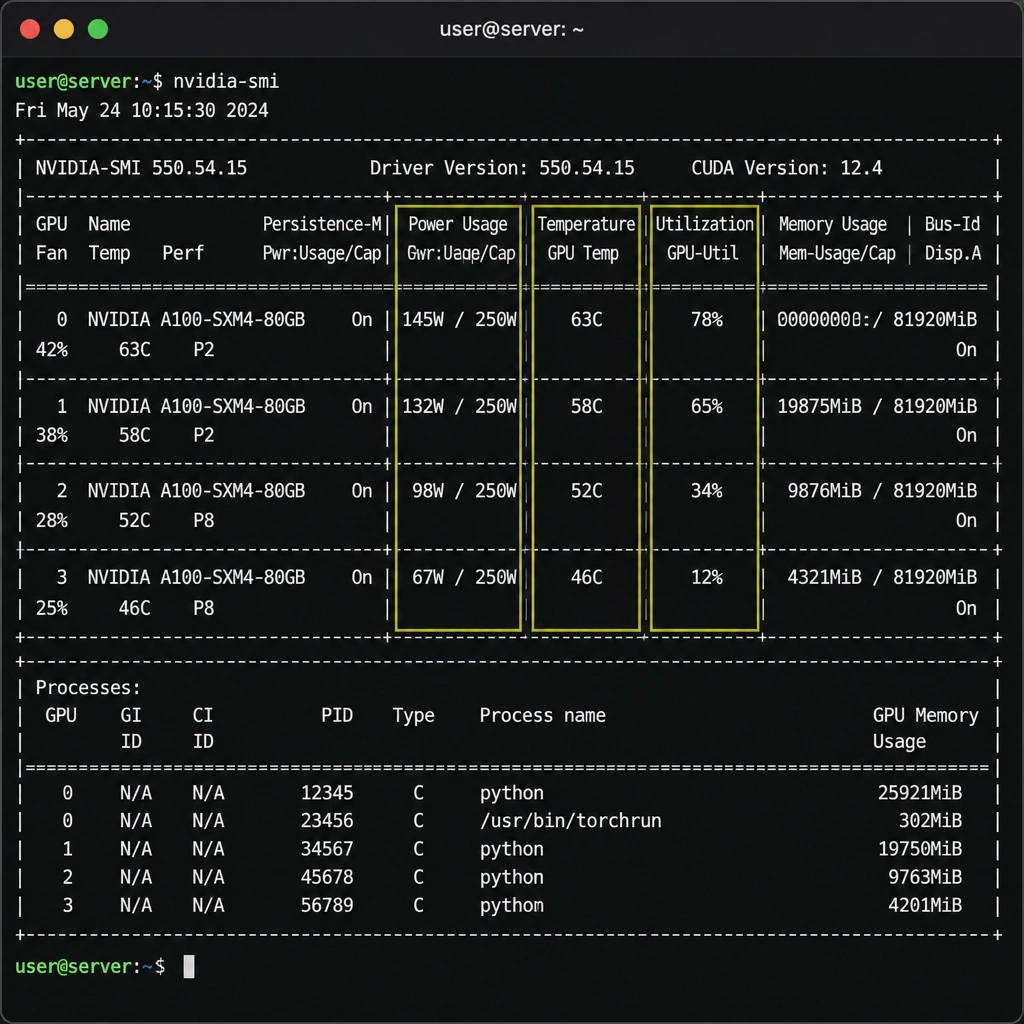Click the 'Mem-Usage/Cap' subheader
Image resolution: width=1024 pixels, height=1024 pixels.
point(837,253)
